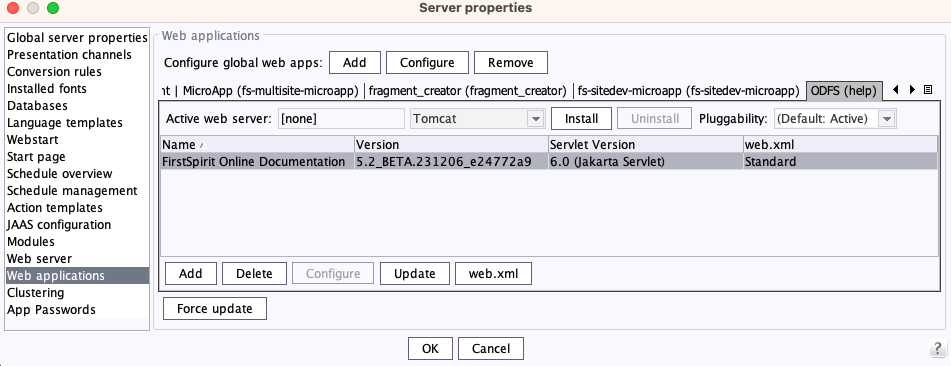The height and width of the screenshot is (366, 951).
Task: Click the Update button
Action: [x=415, y=274]
